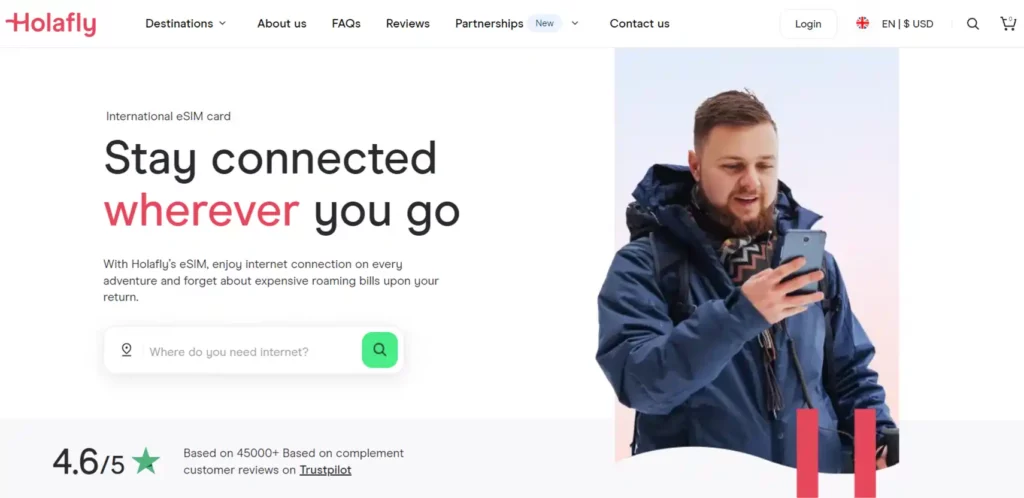The width and height of the screenshot is (1024, 498).
Task: Click the hero image of man with phone
Action: tap(756, 261)
